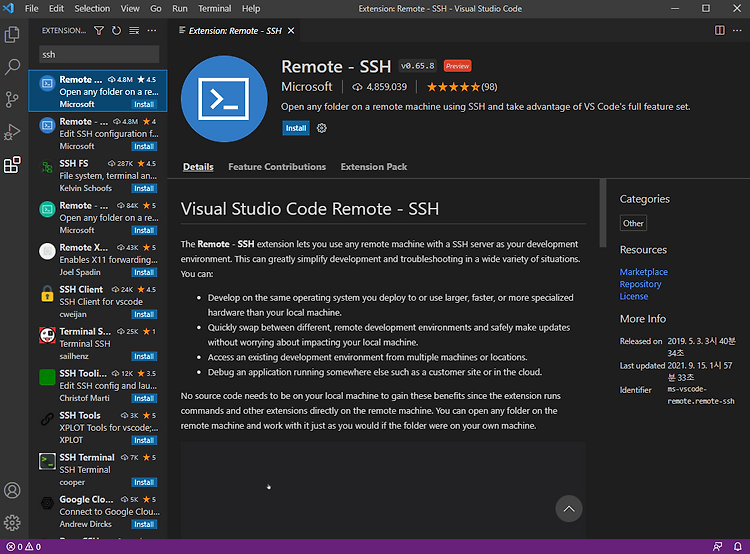Click the Preview badge
Screen dimensions: 750x554
coord(457,66)
